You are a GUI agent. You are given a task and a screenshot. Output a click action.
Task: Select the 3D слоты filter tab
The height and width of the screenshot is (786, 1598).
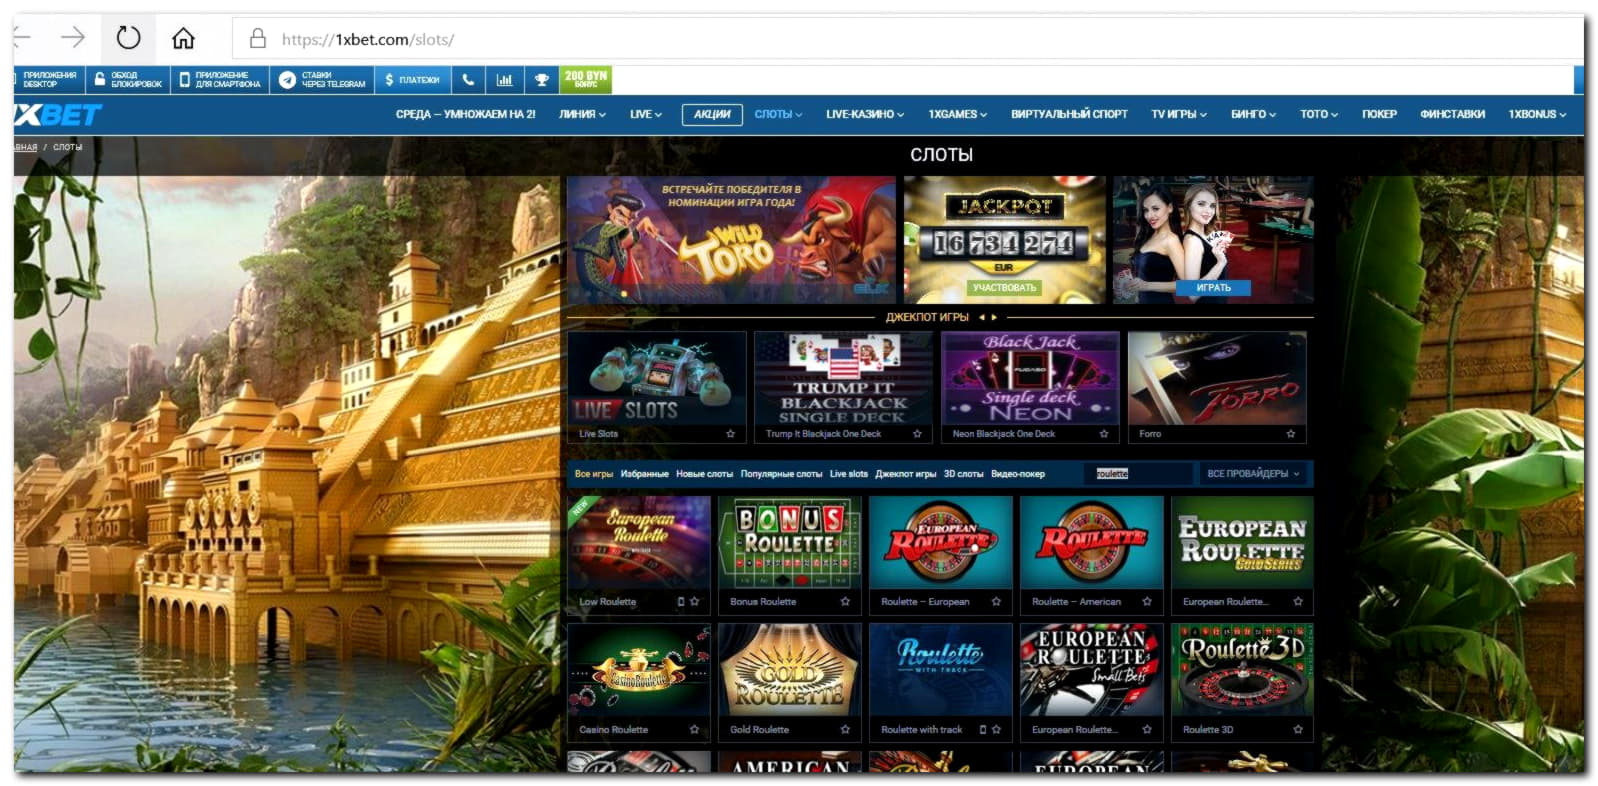963,474
